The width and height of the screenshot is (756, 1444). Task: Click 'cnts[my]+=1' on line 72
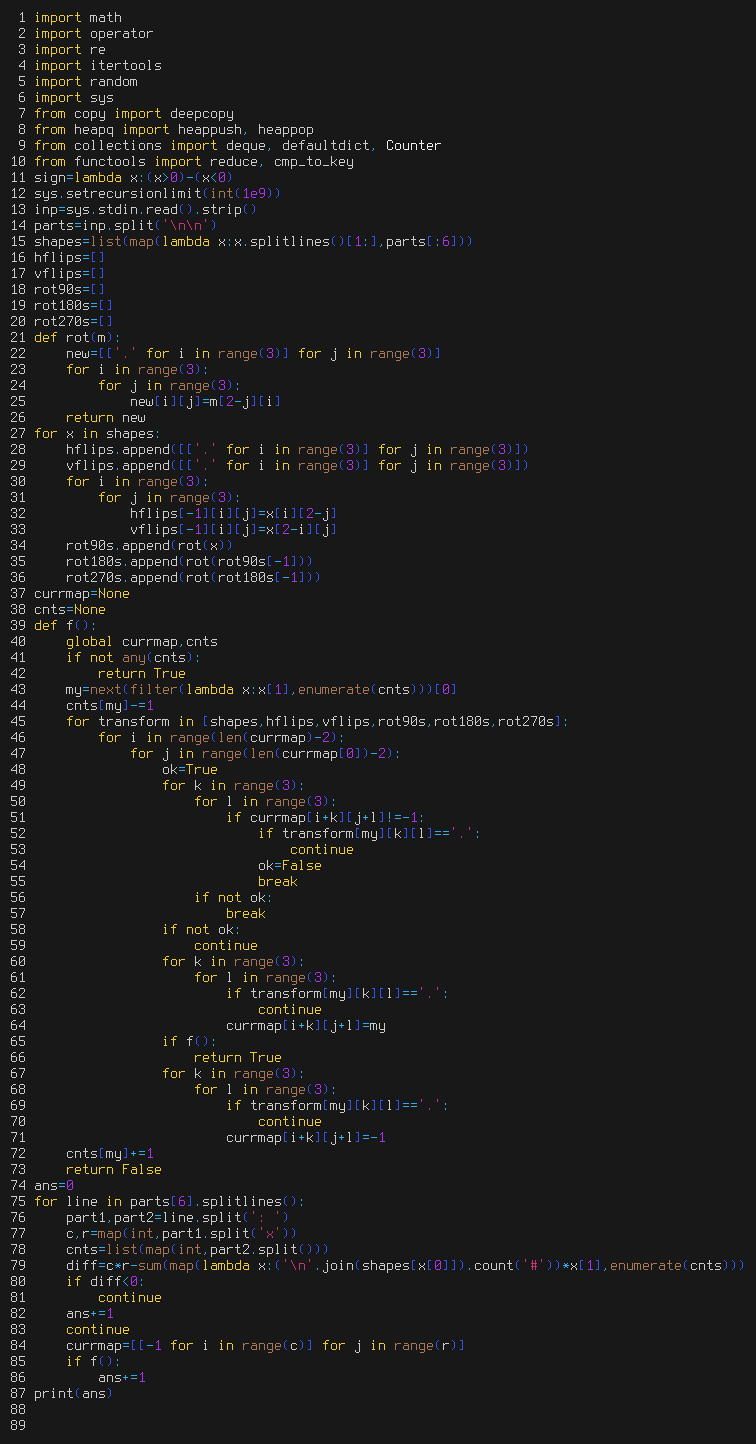(110, 1153)
